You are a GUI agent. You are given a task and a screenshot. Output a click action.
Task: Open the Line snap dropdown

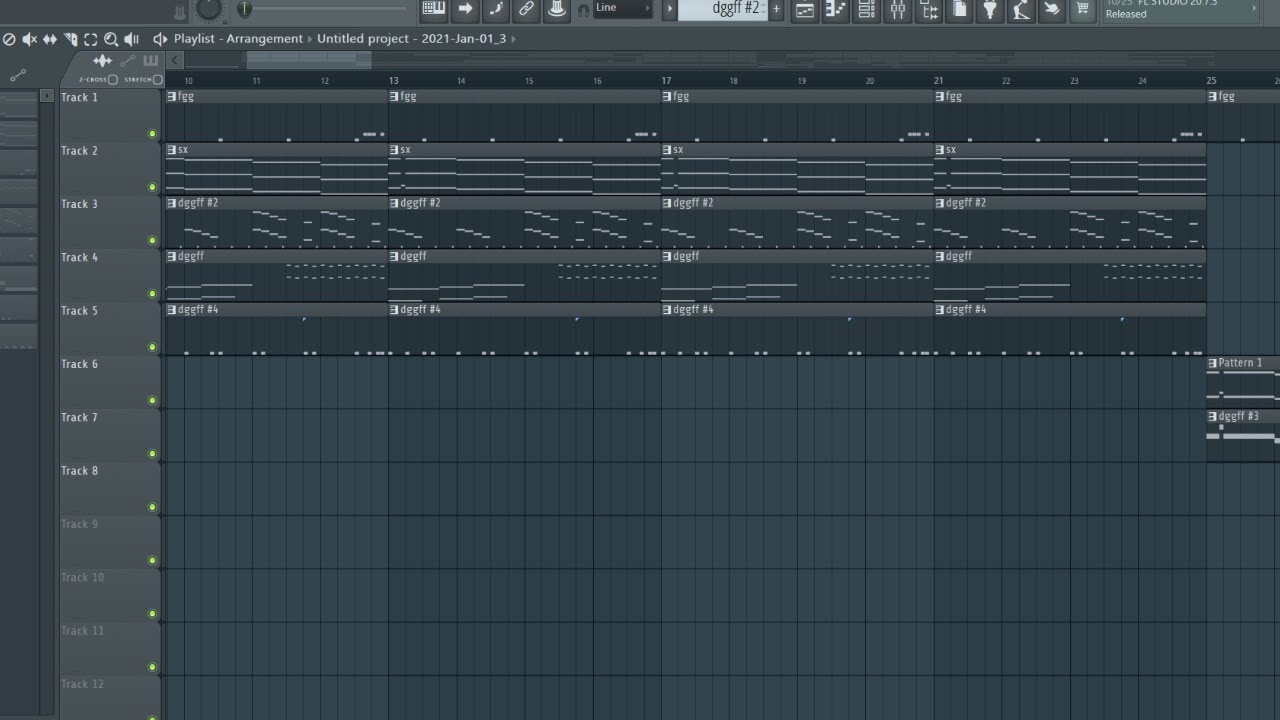click(623, 8)
